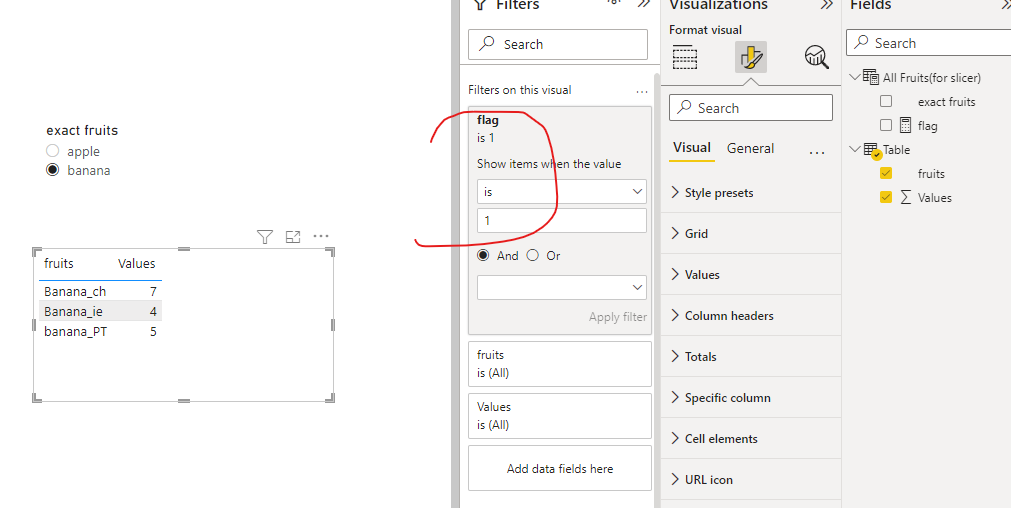Open More options ellipsis above table visual
This screenshot has width=1011, height=508.
320,236
